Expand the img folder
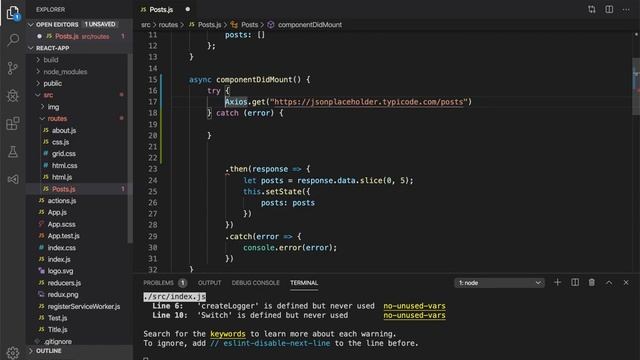 click(53, 107)
